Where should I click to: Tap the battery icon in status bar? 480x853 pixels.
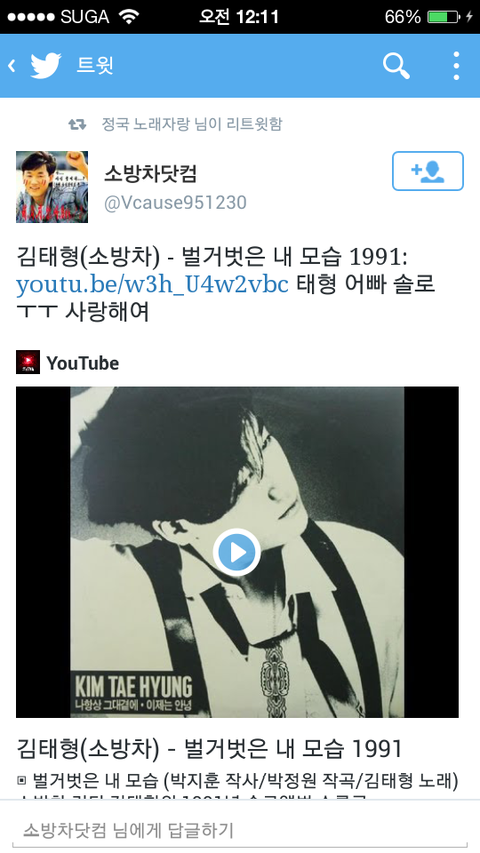[445, 17]
